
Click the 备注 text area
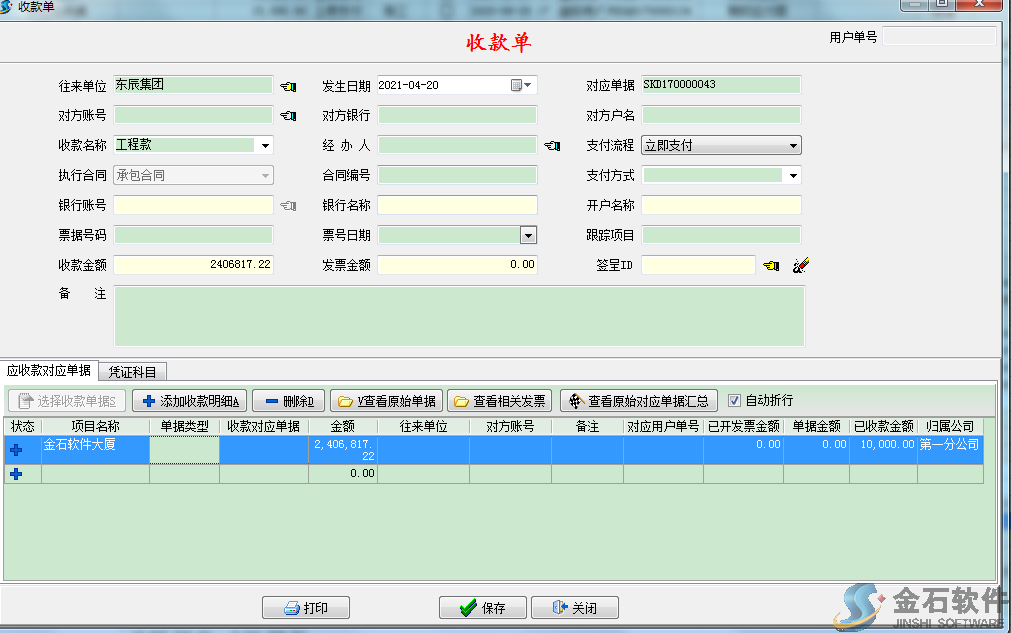[x=459, y=316]
